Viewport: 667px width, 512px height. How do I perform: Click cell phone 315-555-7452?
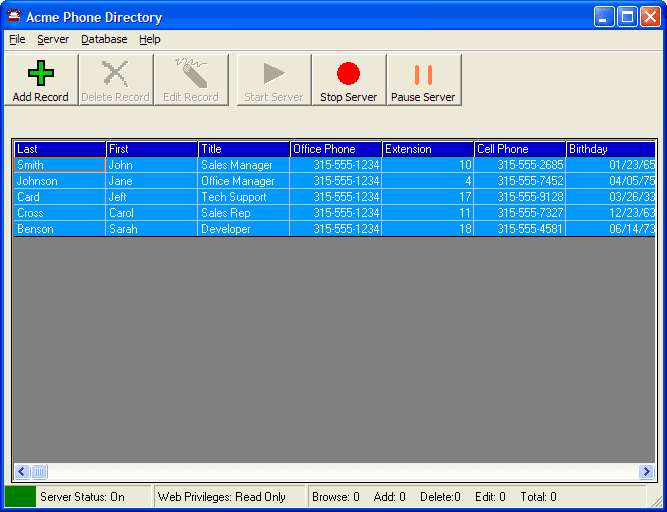point(520,181)
